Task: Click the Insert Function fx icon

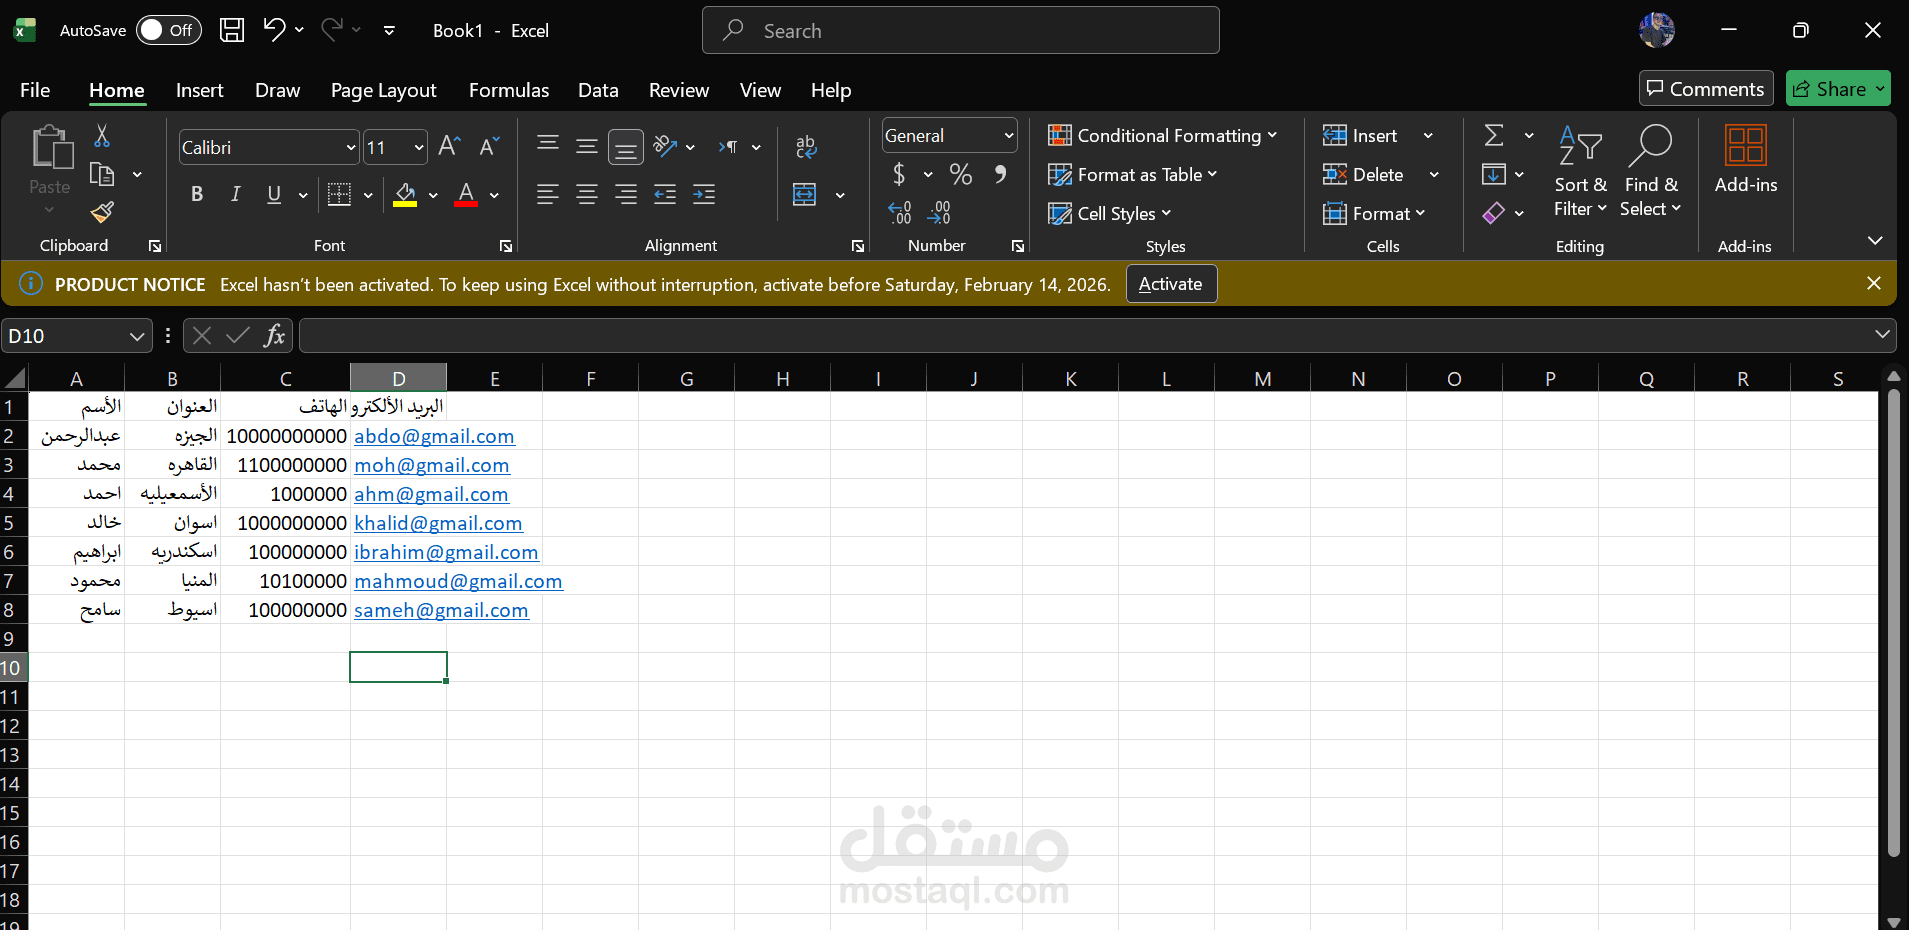Action: point(274,336)
